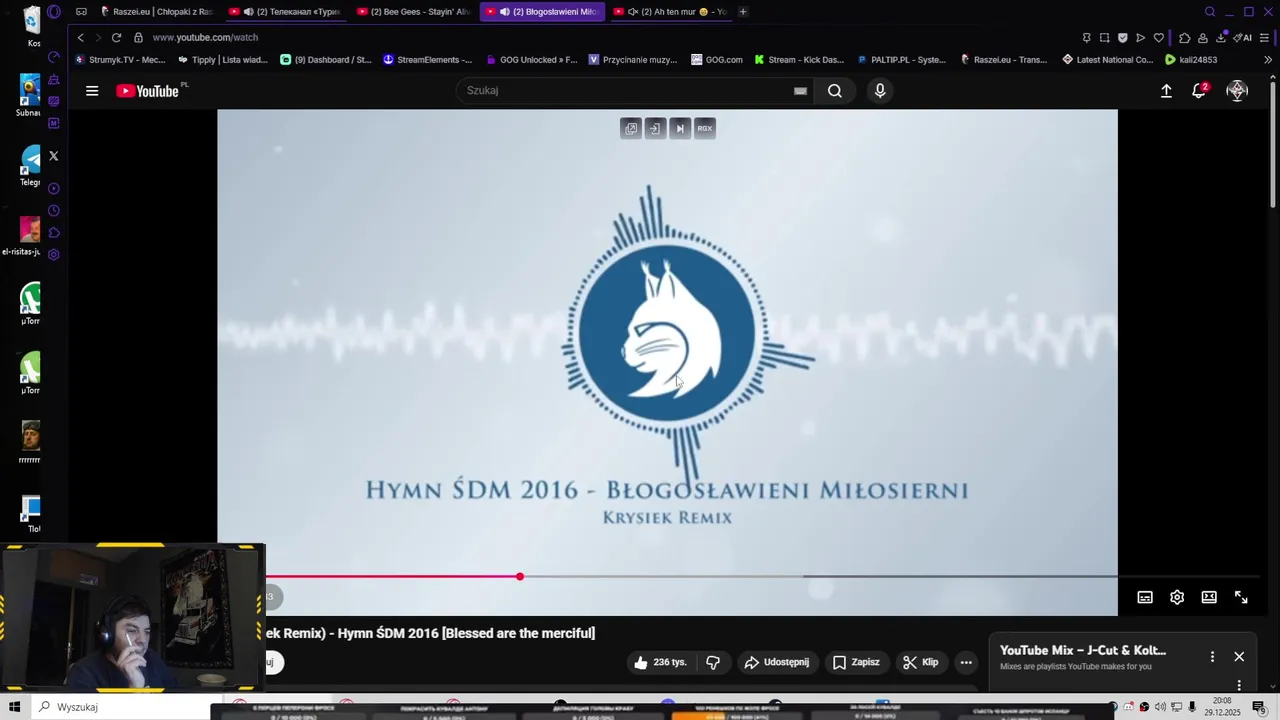The image size is (1280, 720).
Task: Open the Strumyk.TV bookmark
Action: pos(120,60)
